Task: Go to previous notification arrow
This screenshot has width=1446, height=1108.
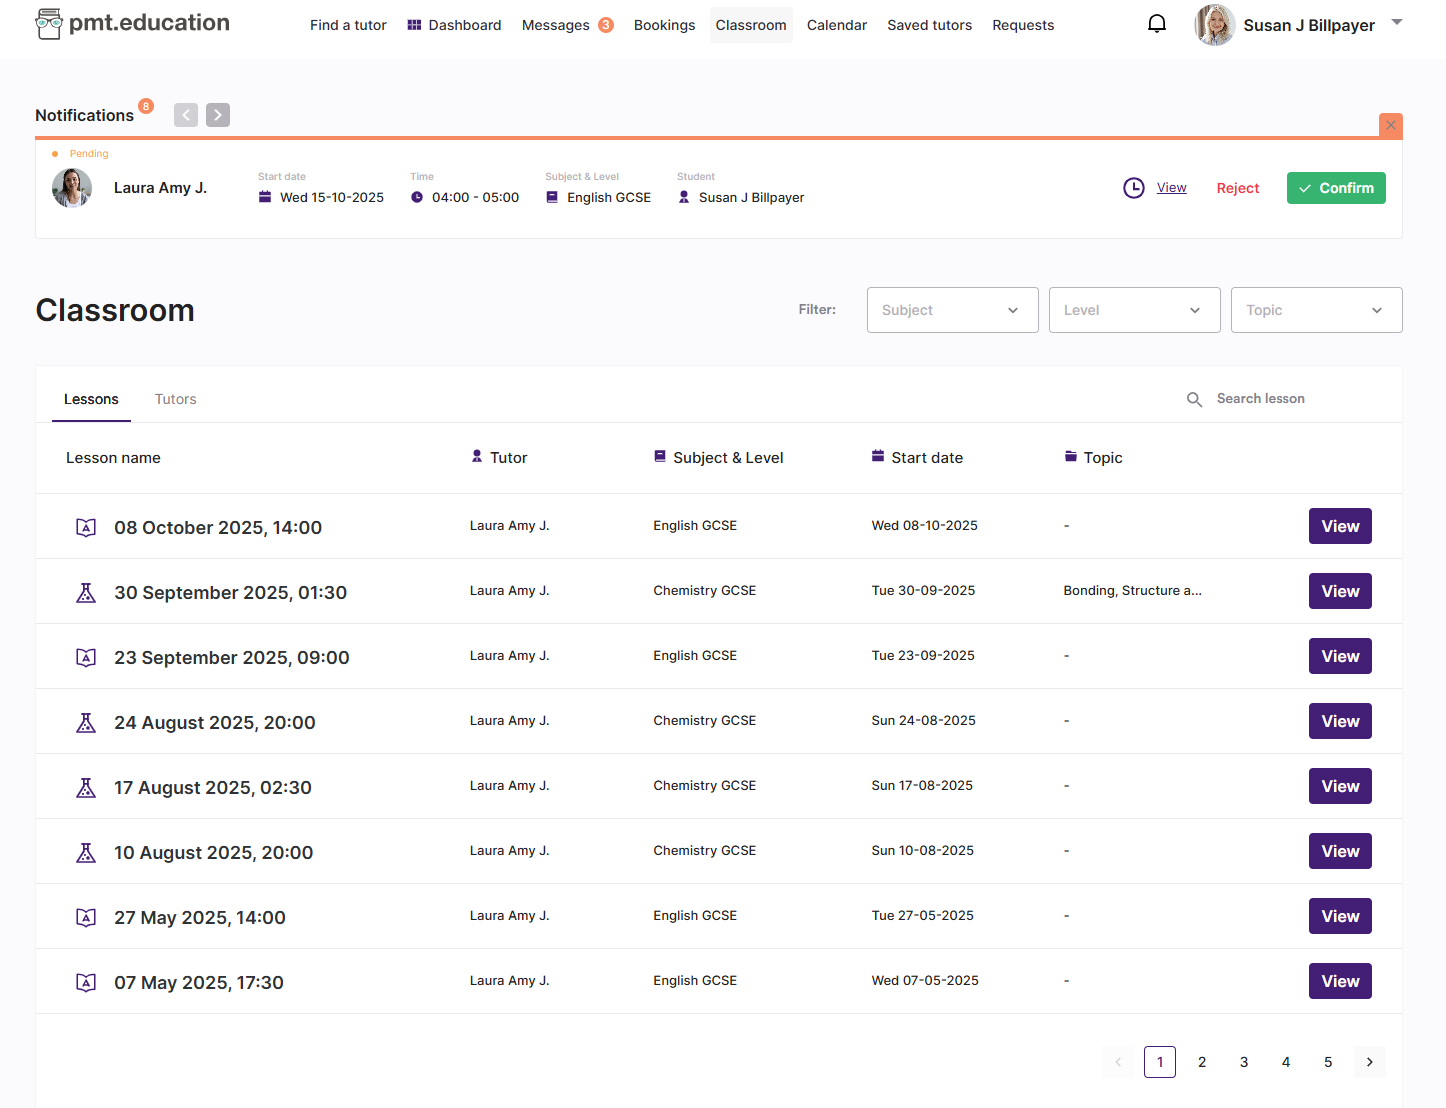Action: pyautogui.click(x=186, y=115)
